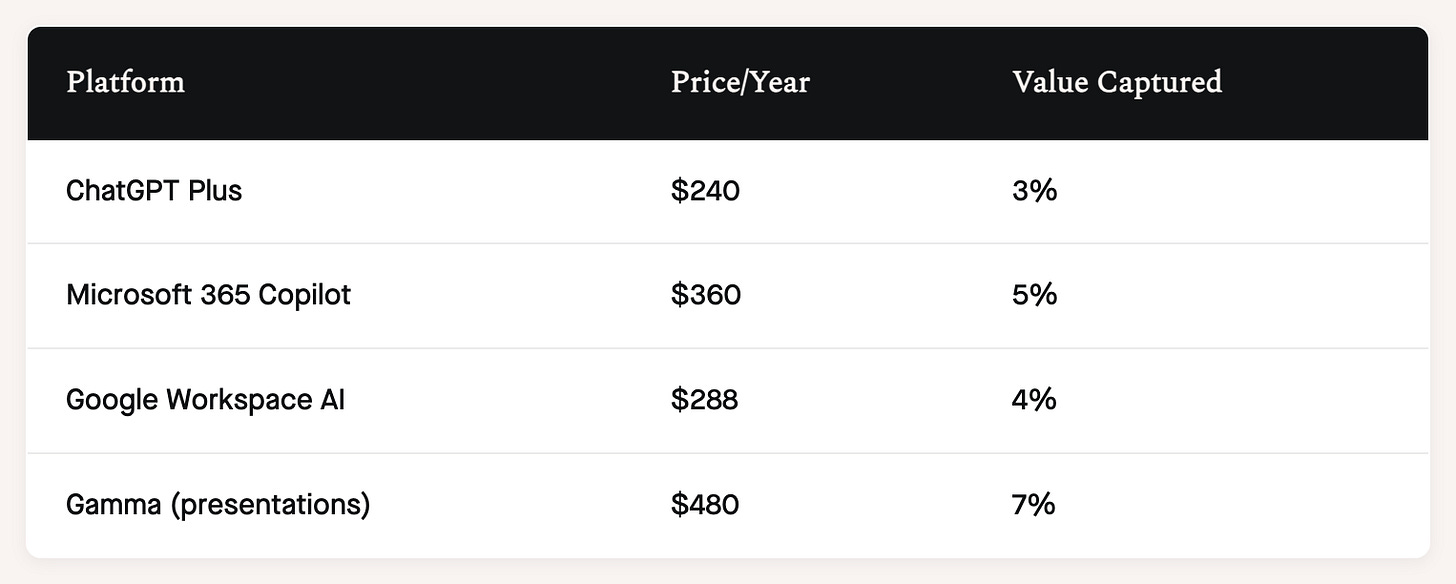Image resolution: width=1456 pixels, height=584 pixels.
Task: Click the Price/Year column header
Action: click(740, 82)
